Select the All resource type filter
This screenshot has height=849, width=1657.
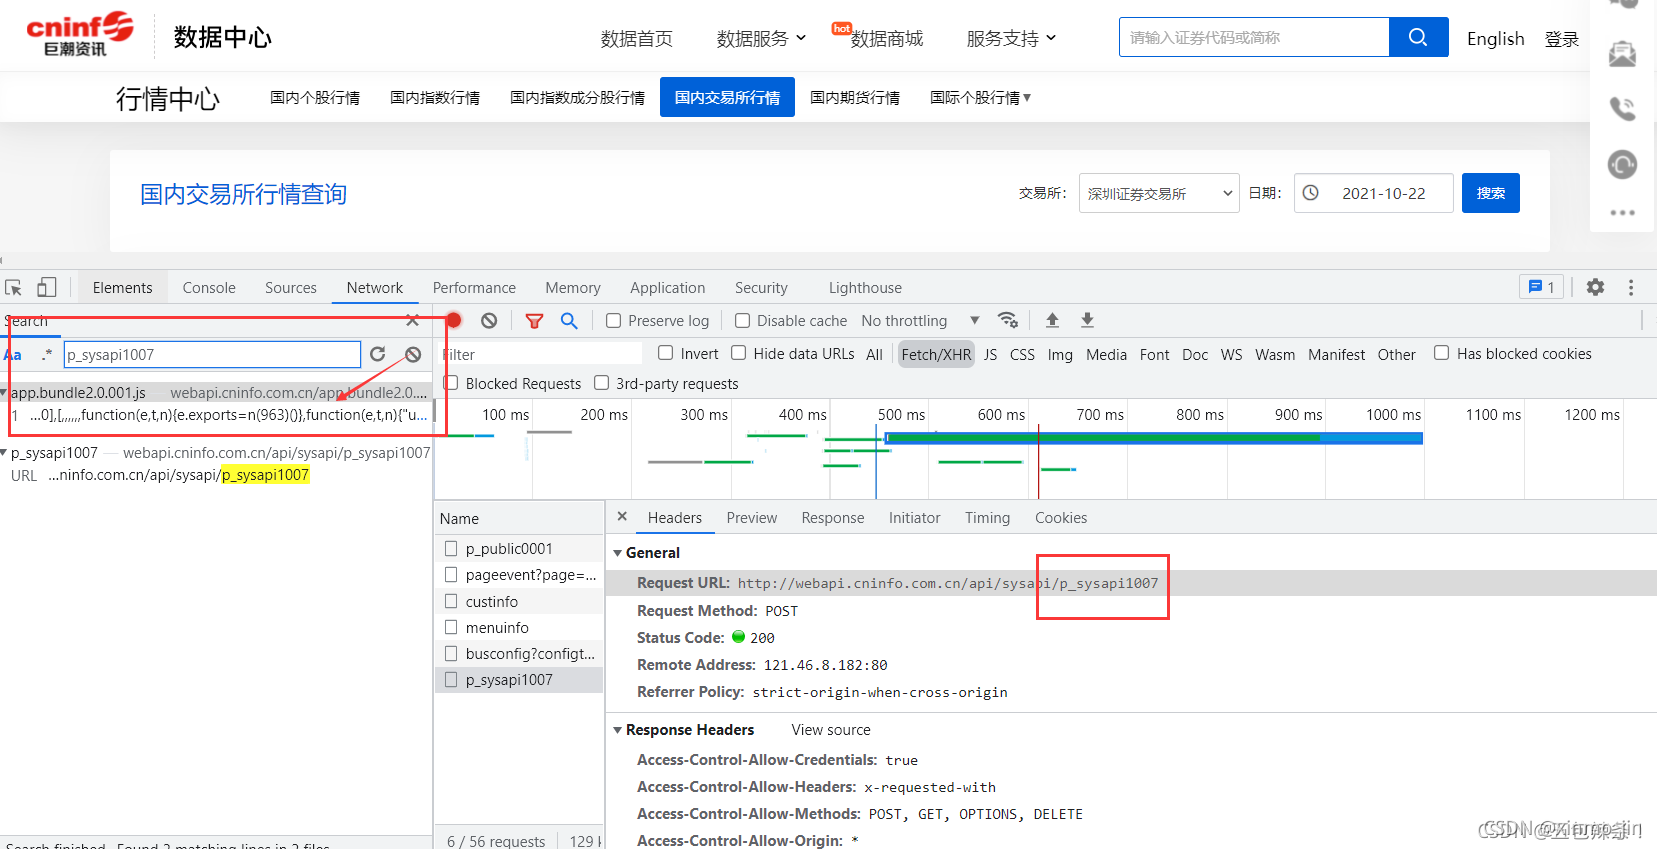click(x=874, y=354)
